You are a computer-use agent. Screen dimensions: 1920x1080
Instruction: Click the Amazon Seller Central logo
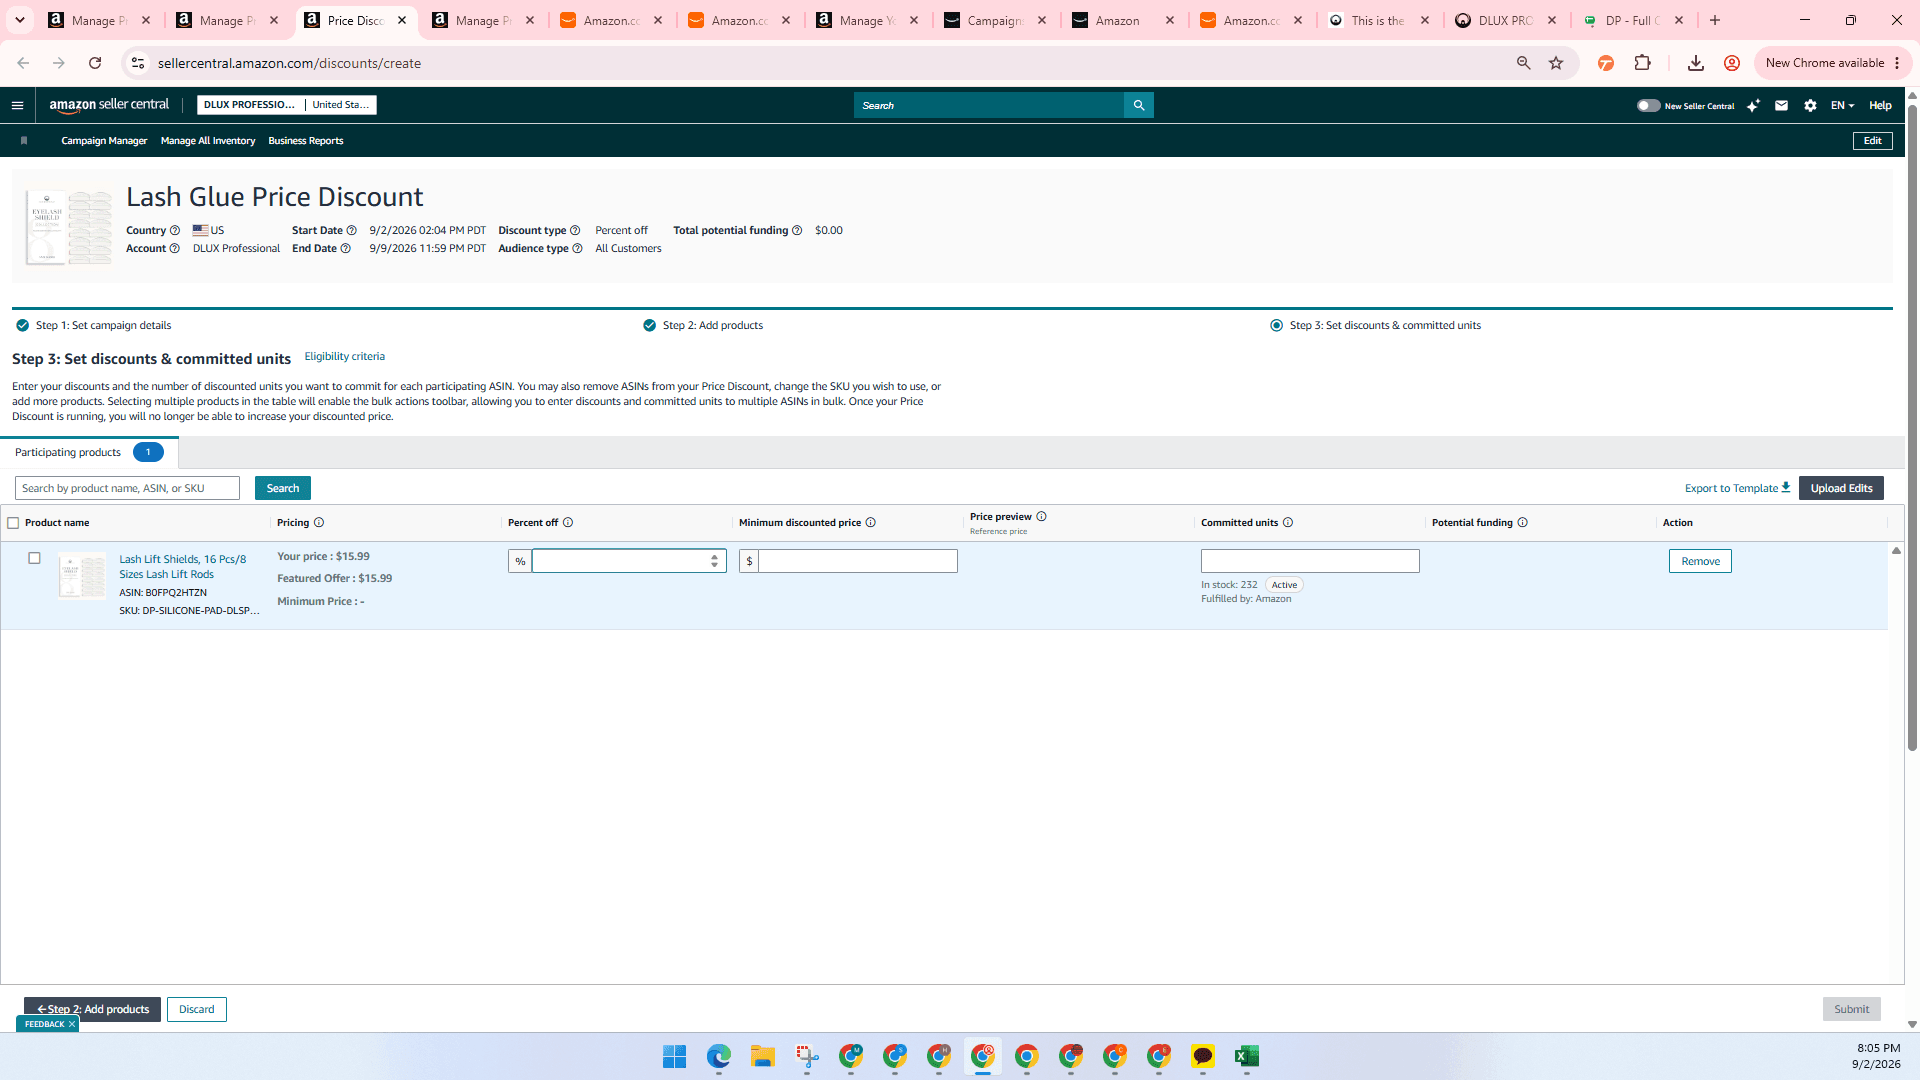point(109,105)
